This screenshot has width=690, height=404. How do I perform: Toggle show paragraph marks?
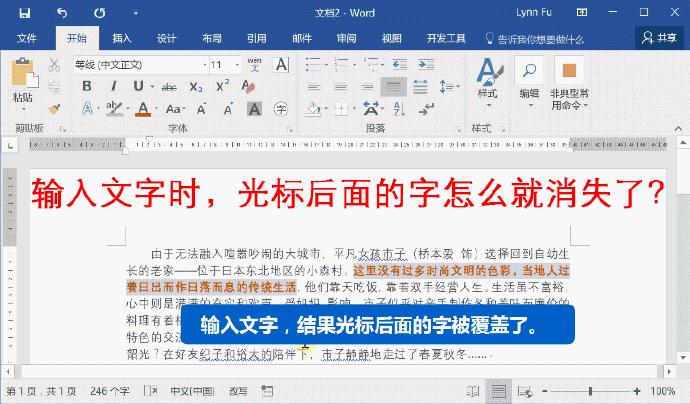(426, 109)
